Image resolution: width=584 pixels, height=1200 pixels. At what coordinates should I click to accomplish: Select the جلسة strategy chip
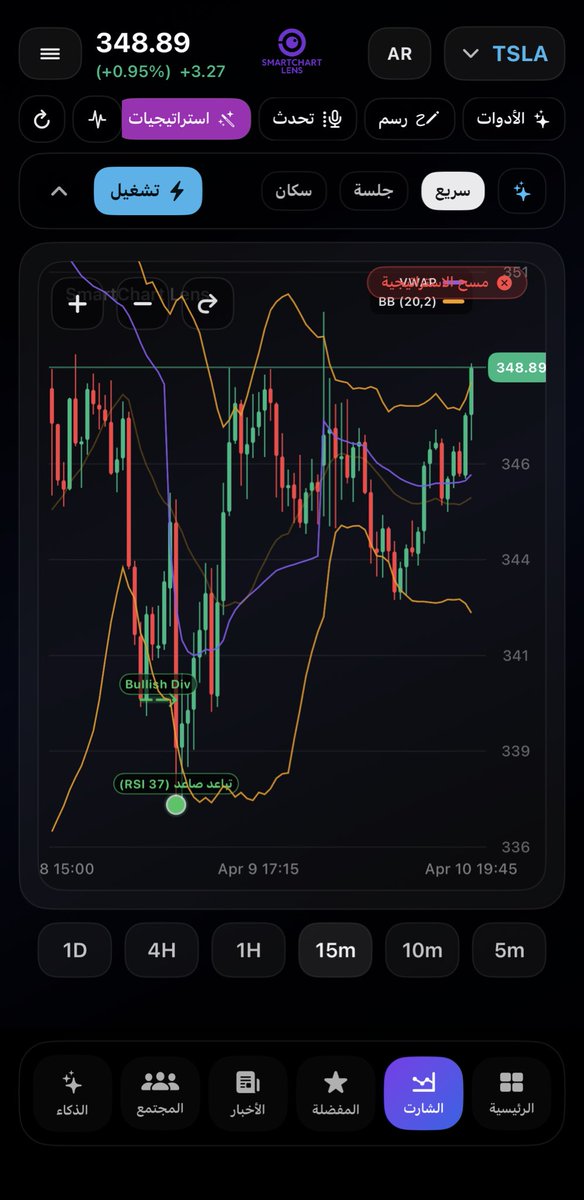[374, 191]
